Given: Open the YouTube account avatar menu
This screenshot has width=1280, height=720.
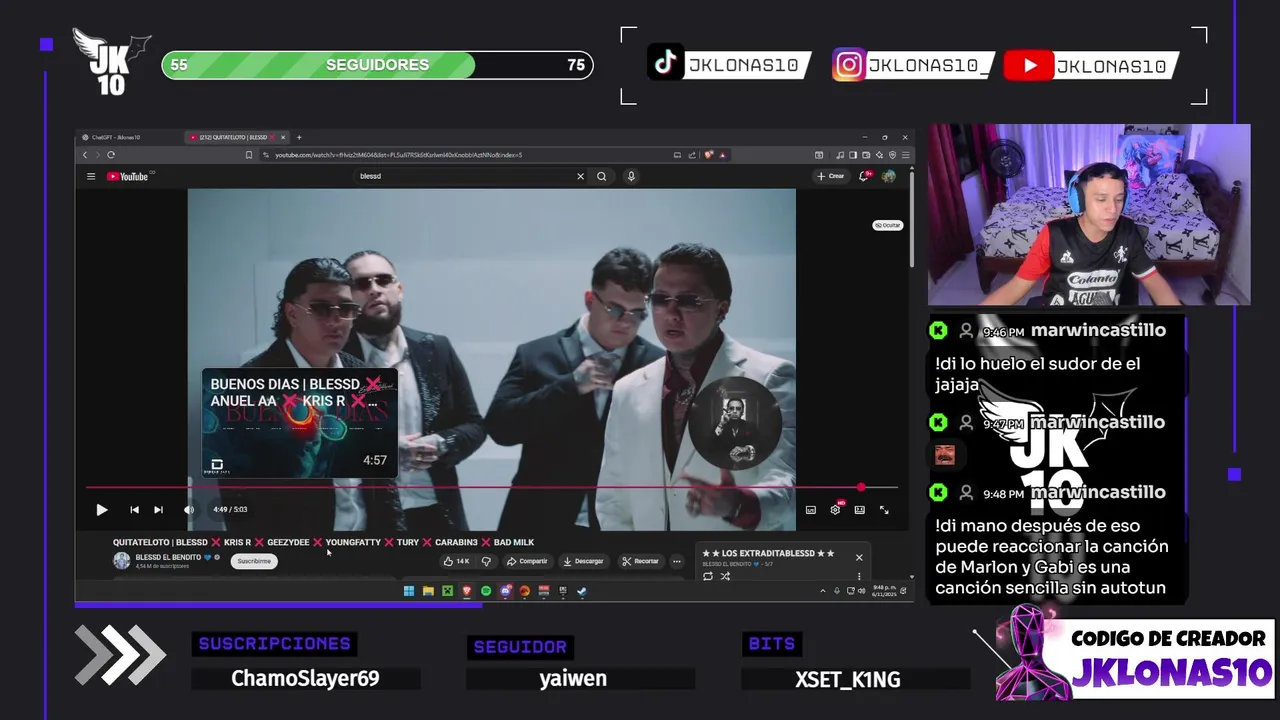Looking at the screenshot, I should 888,176.
